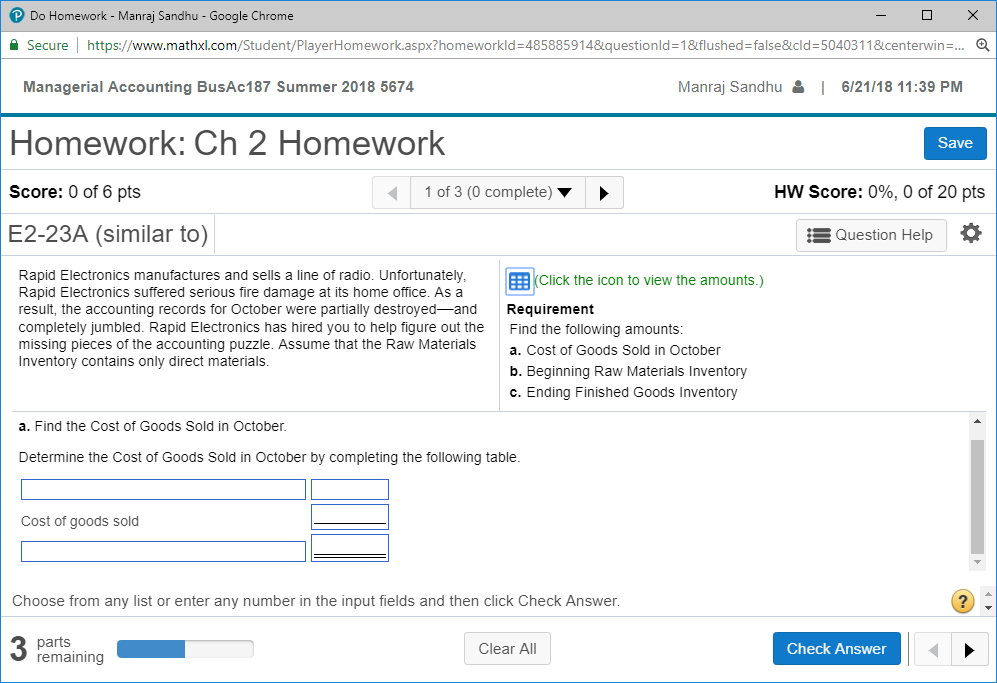The width and height of the screenshot is (997, 683).
Task: Click the first blank answer text box
Action: click(162, 489)
